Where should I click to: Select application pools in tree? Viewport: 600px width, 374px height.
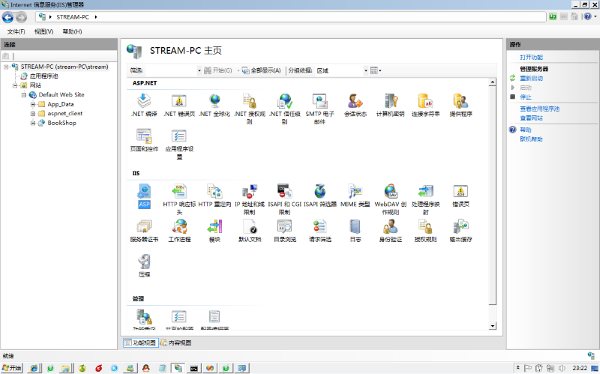pyautogui.click(x=44, y=76)
